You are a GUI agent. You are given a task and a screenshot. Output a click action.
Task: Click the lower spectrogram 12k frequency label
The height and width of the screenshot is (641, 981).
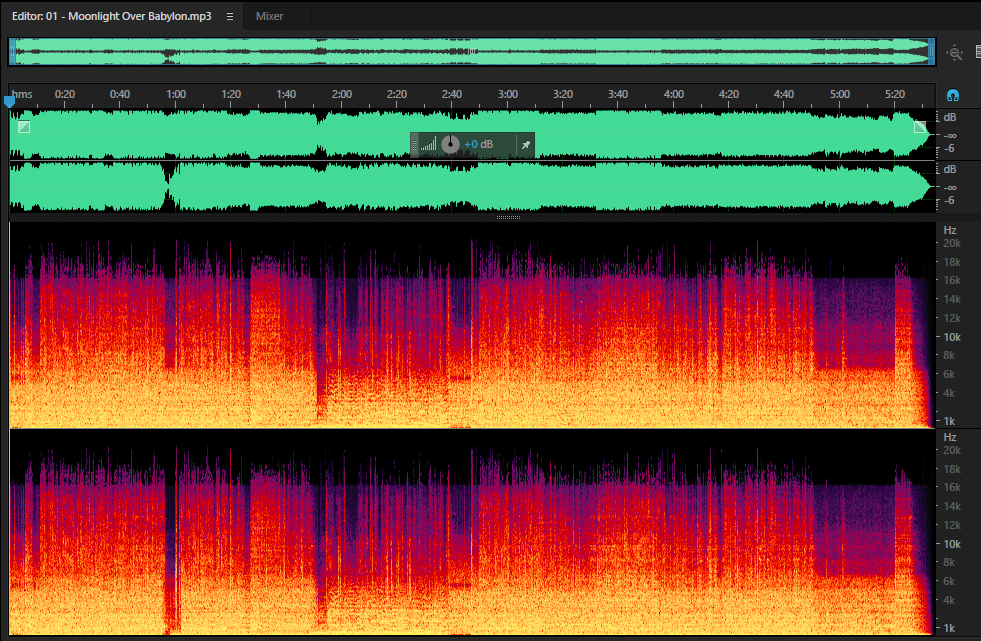pos(952,525)
